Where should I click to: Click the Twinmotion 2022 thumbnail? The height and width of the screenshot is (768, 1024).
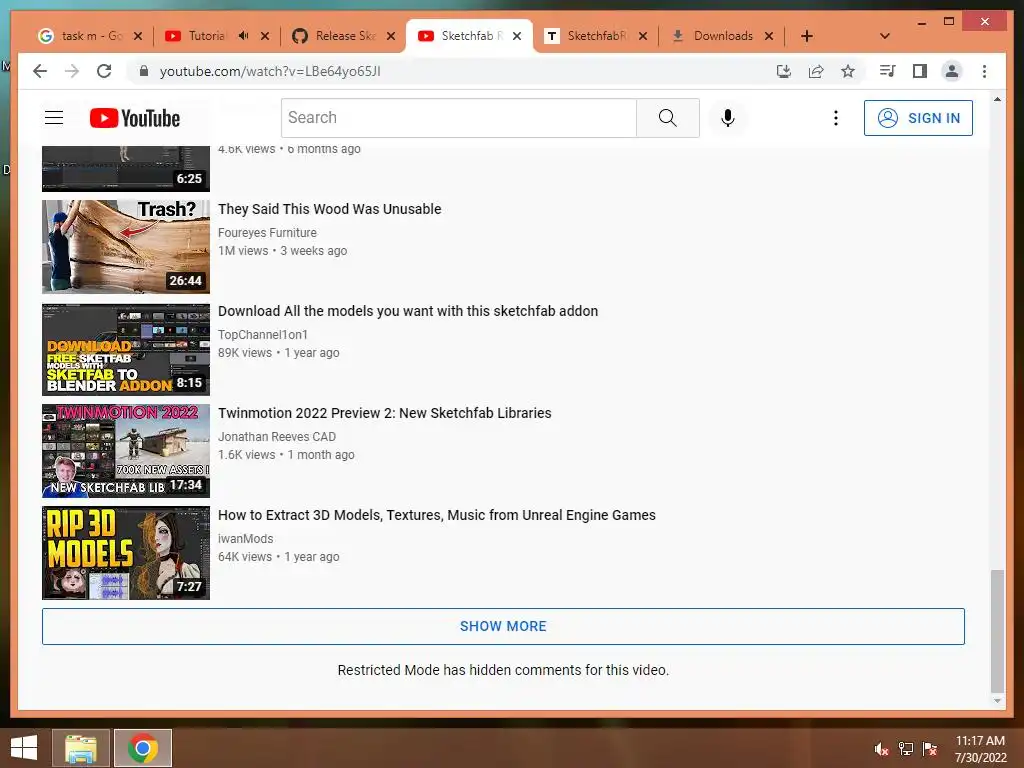point(126,451)
